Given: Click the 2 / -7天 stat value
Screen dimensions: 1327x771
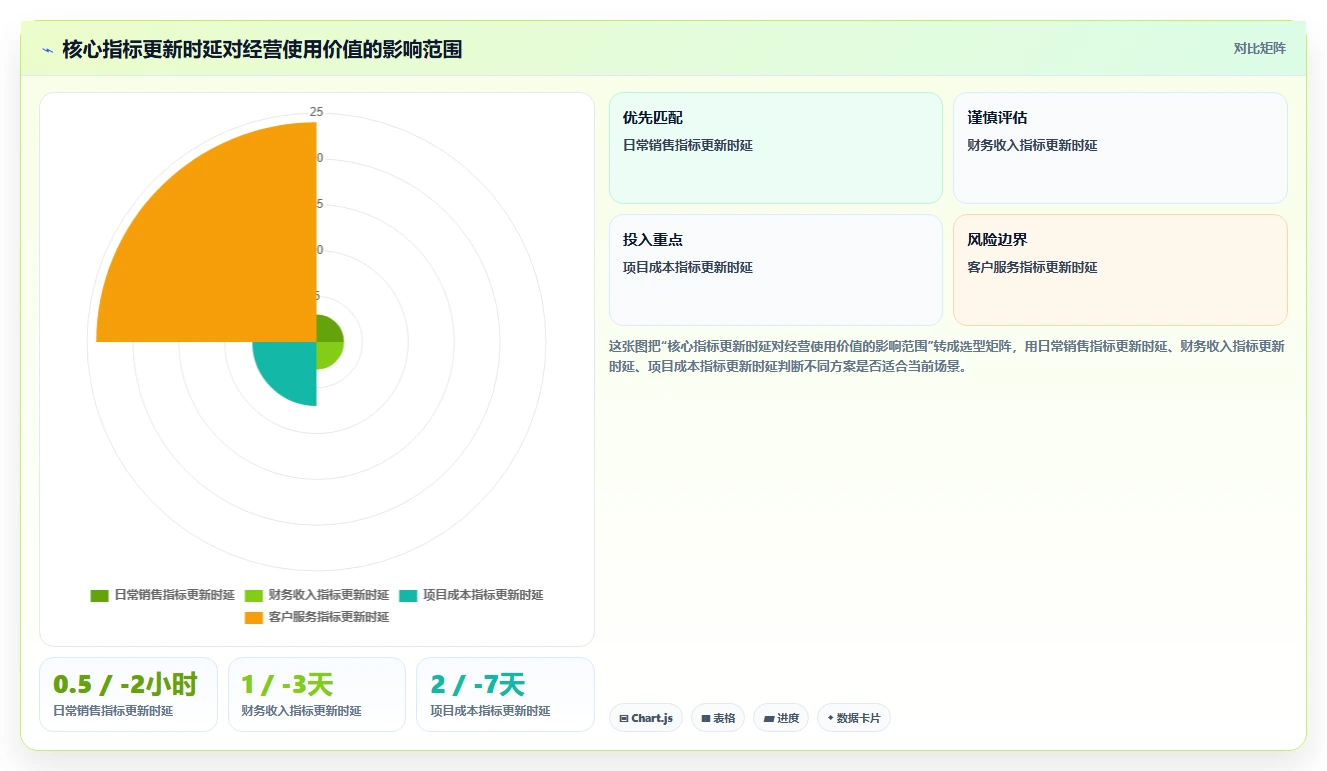Looking at the screenshot, I should point(477,685).
